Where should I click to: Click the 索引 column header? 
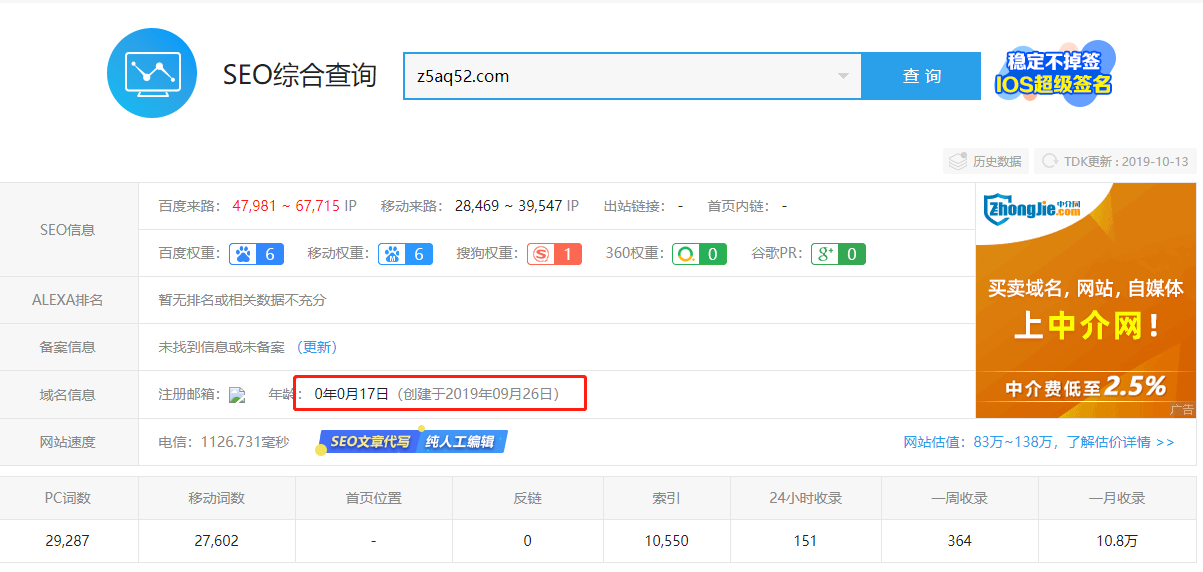tap(666, 498)
